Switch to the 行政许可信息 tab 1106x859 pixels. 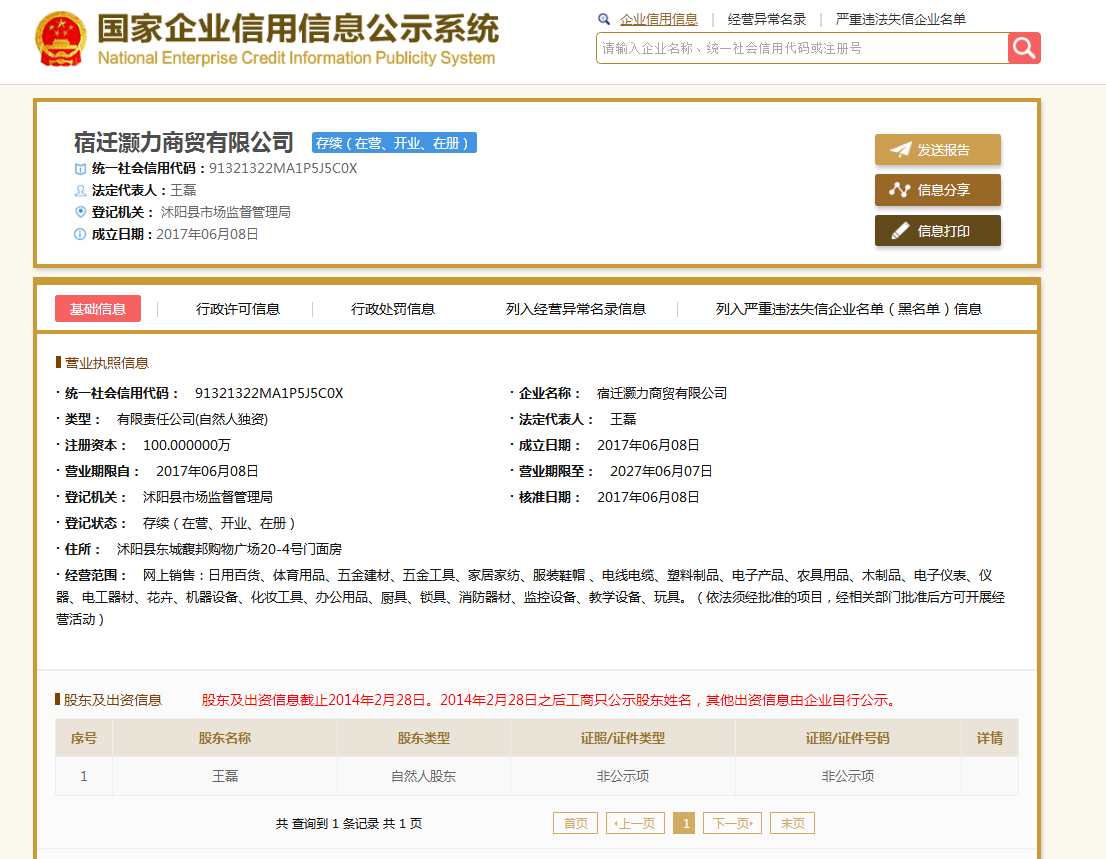click(238, 309)
